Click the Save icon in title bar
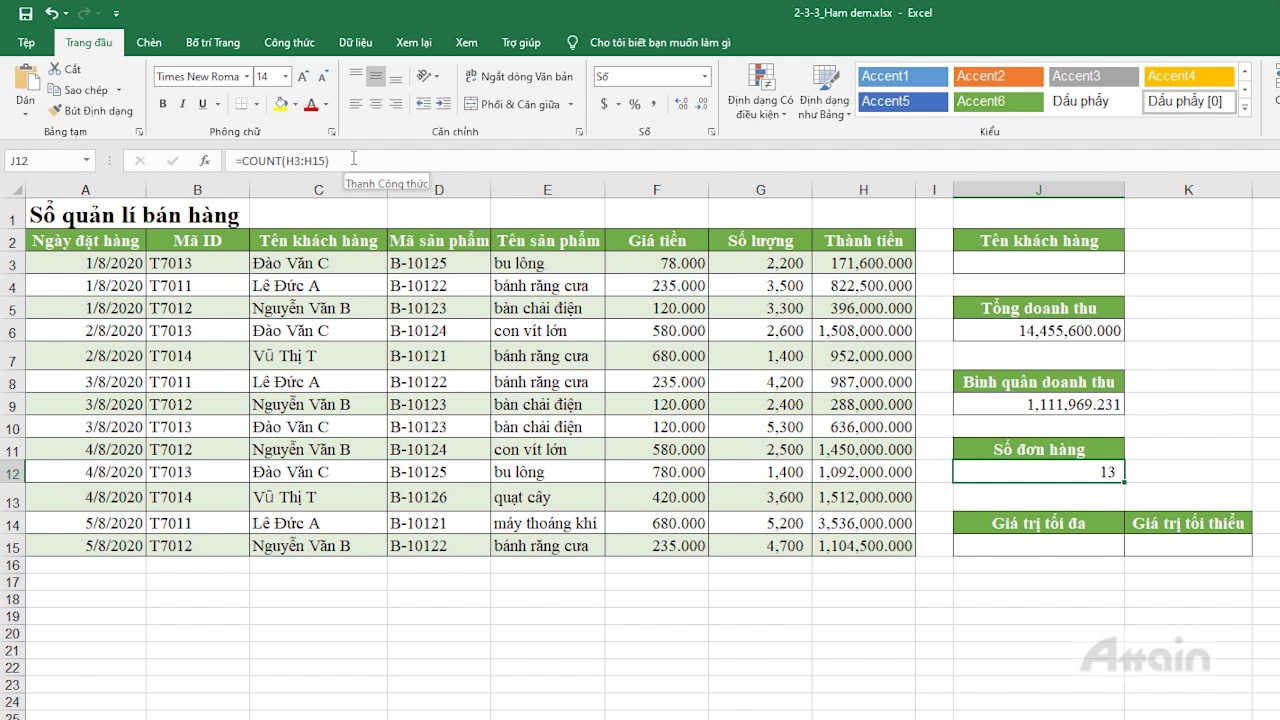 (x=26, y=14)
